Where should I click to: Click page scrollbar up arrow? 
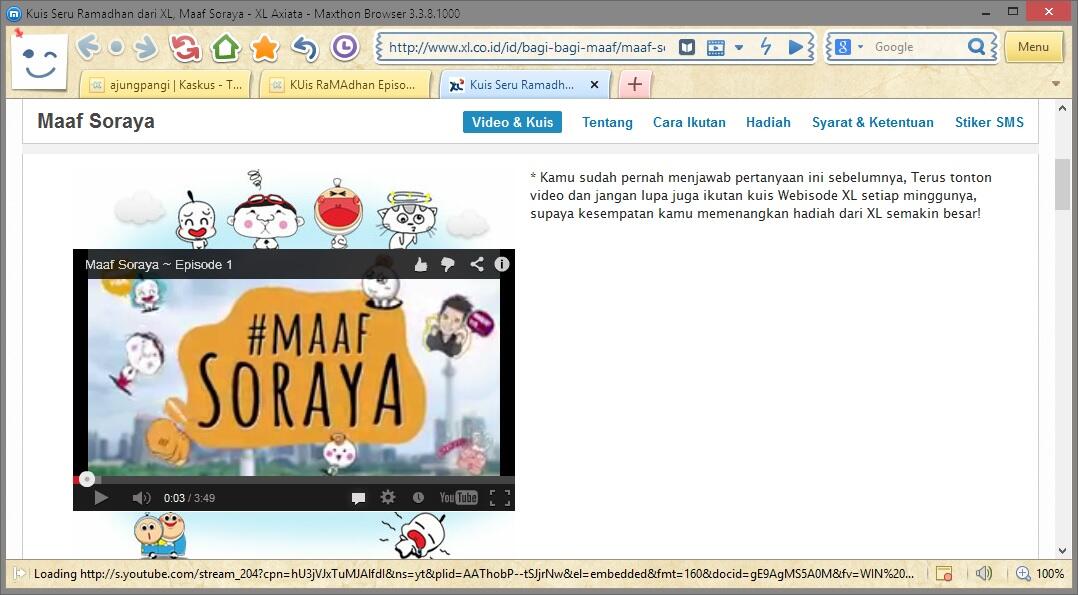pos(1062,109)
